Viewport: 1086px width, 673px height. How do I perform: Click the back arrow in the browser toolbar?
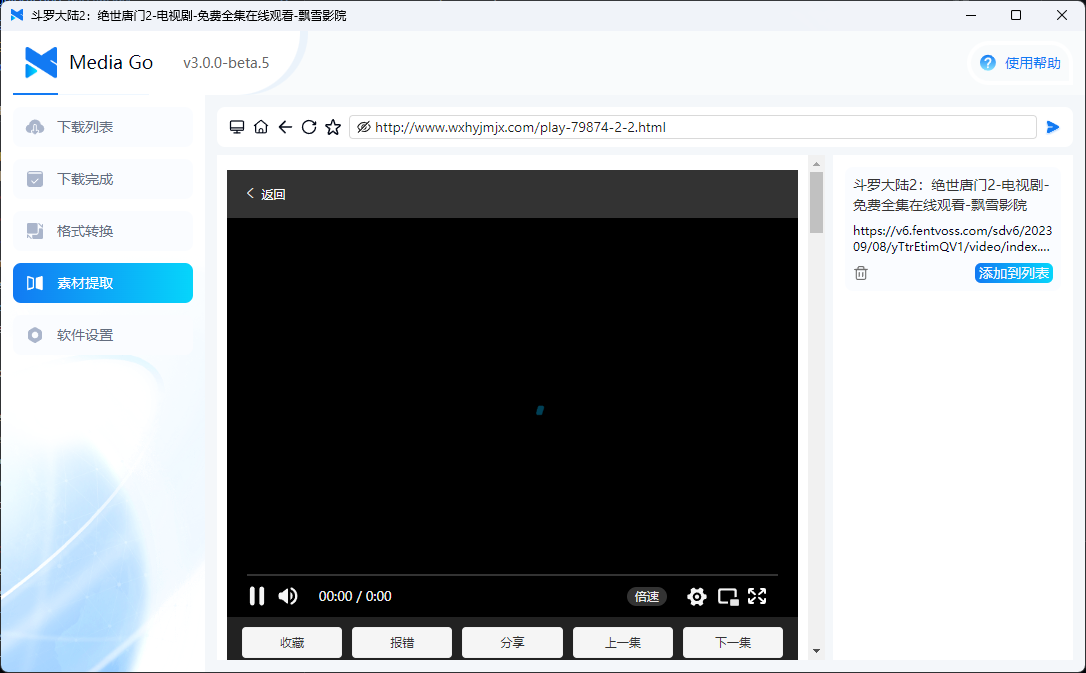(x=285, y=127)
